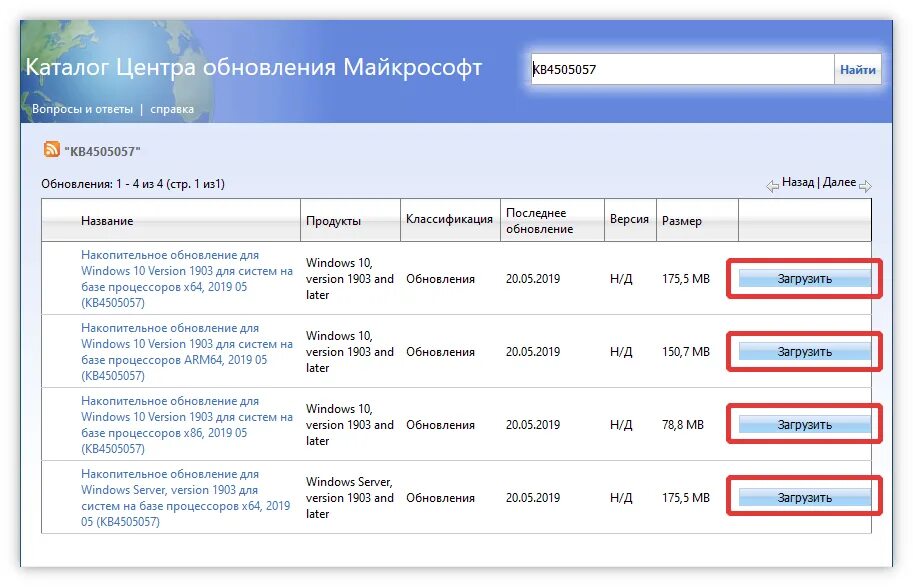Image resolution: width=913 pixels, height=587 pixels.
Task: Click the right arrow icon beside Далее
Action: click(x=865, y=186)
